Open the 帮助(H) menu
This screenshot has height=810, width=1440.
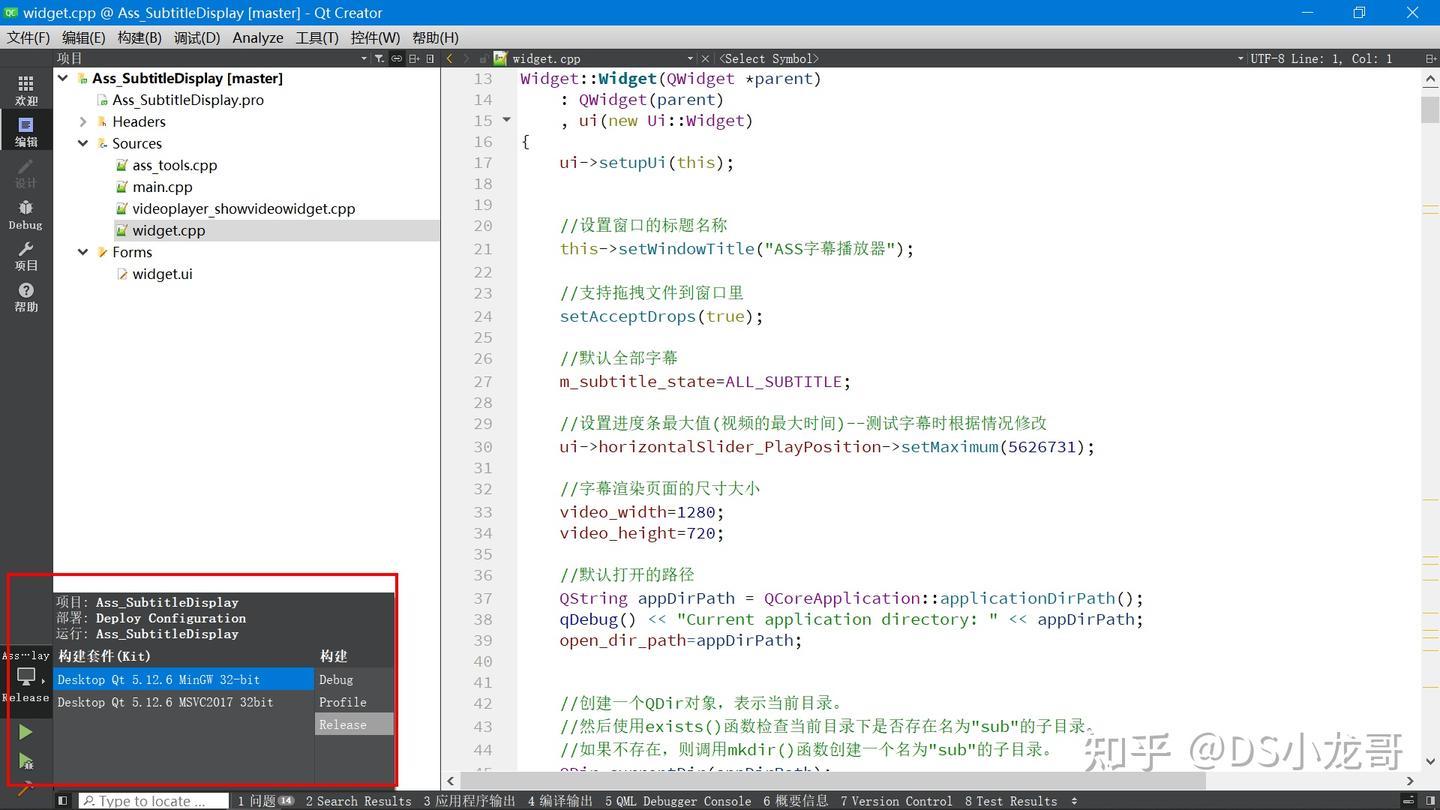point(435,37)
